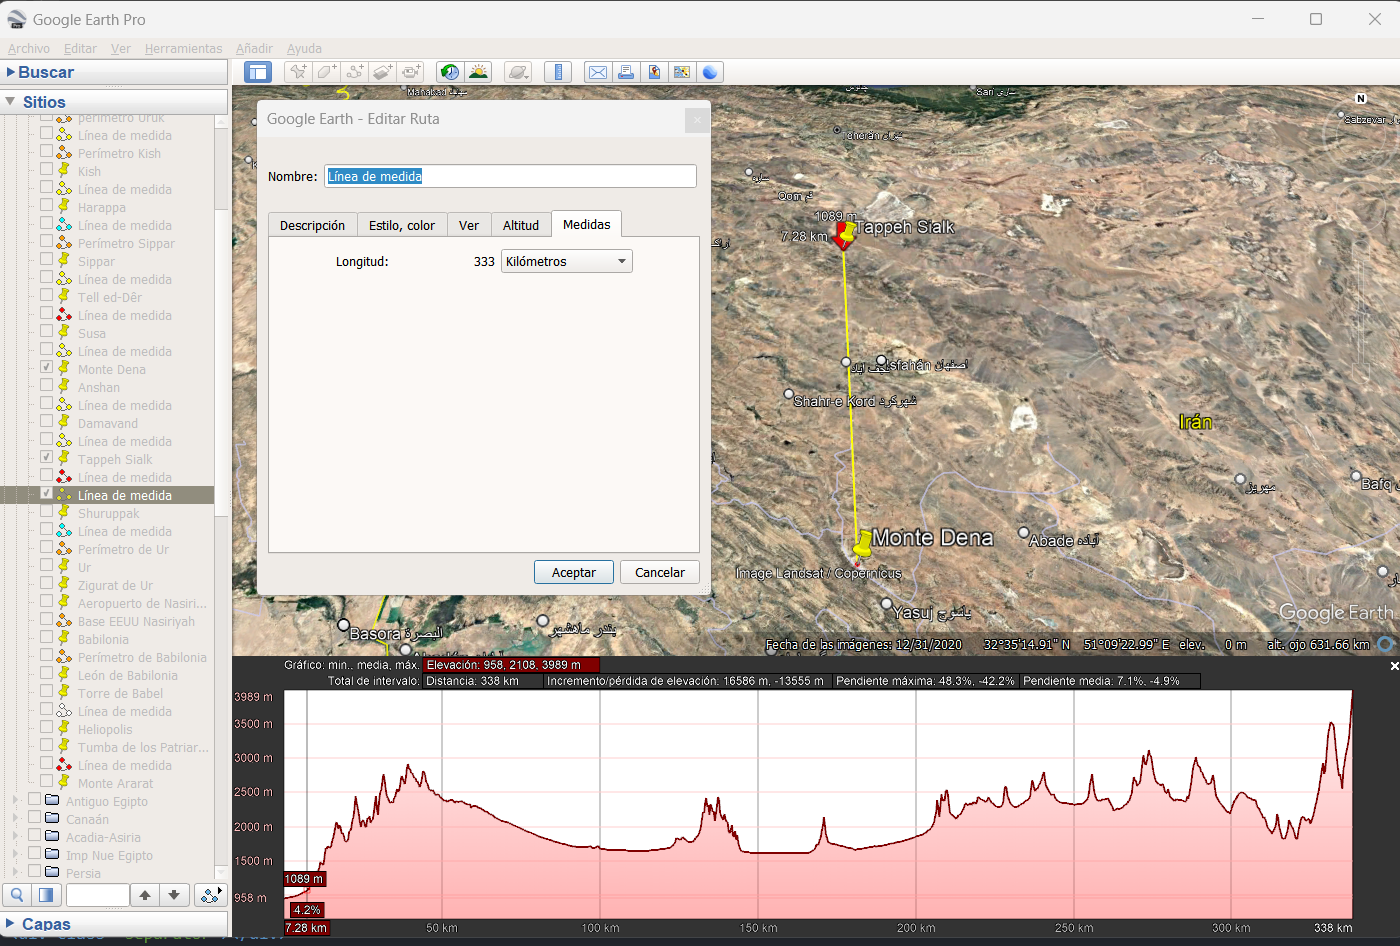The height and width of the screenshot is (946, 1400).
Task: Click the blue Earth sphere icon
Action: (x=710, y=72)
